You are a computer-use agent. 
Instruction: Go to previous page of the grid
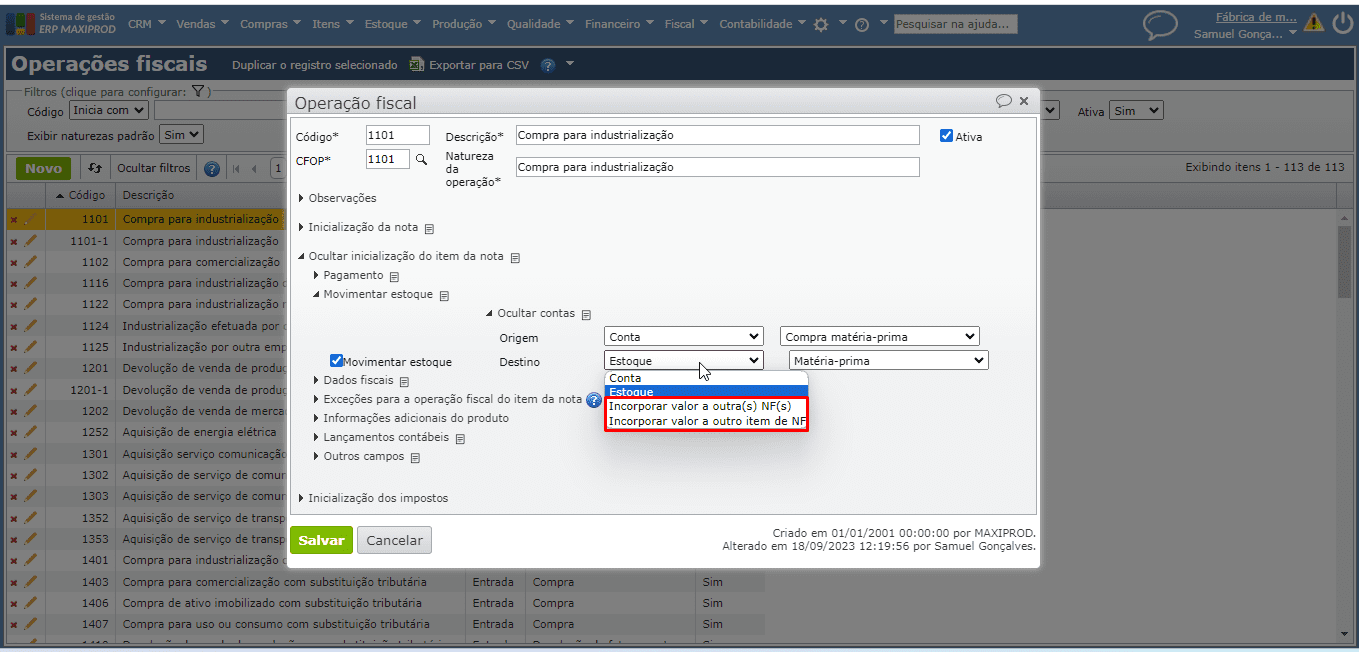pos(254,168)
